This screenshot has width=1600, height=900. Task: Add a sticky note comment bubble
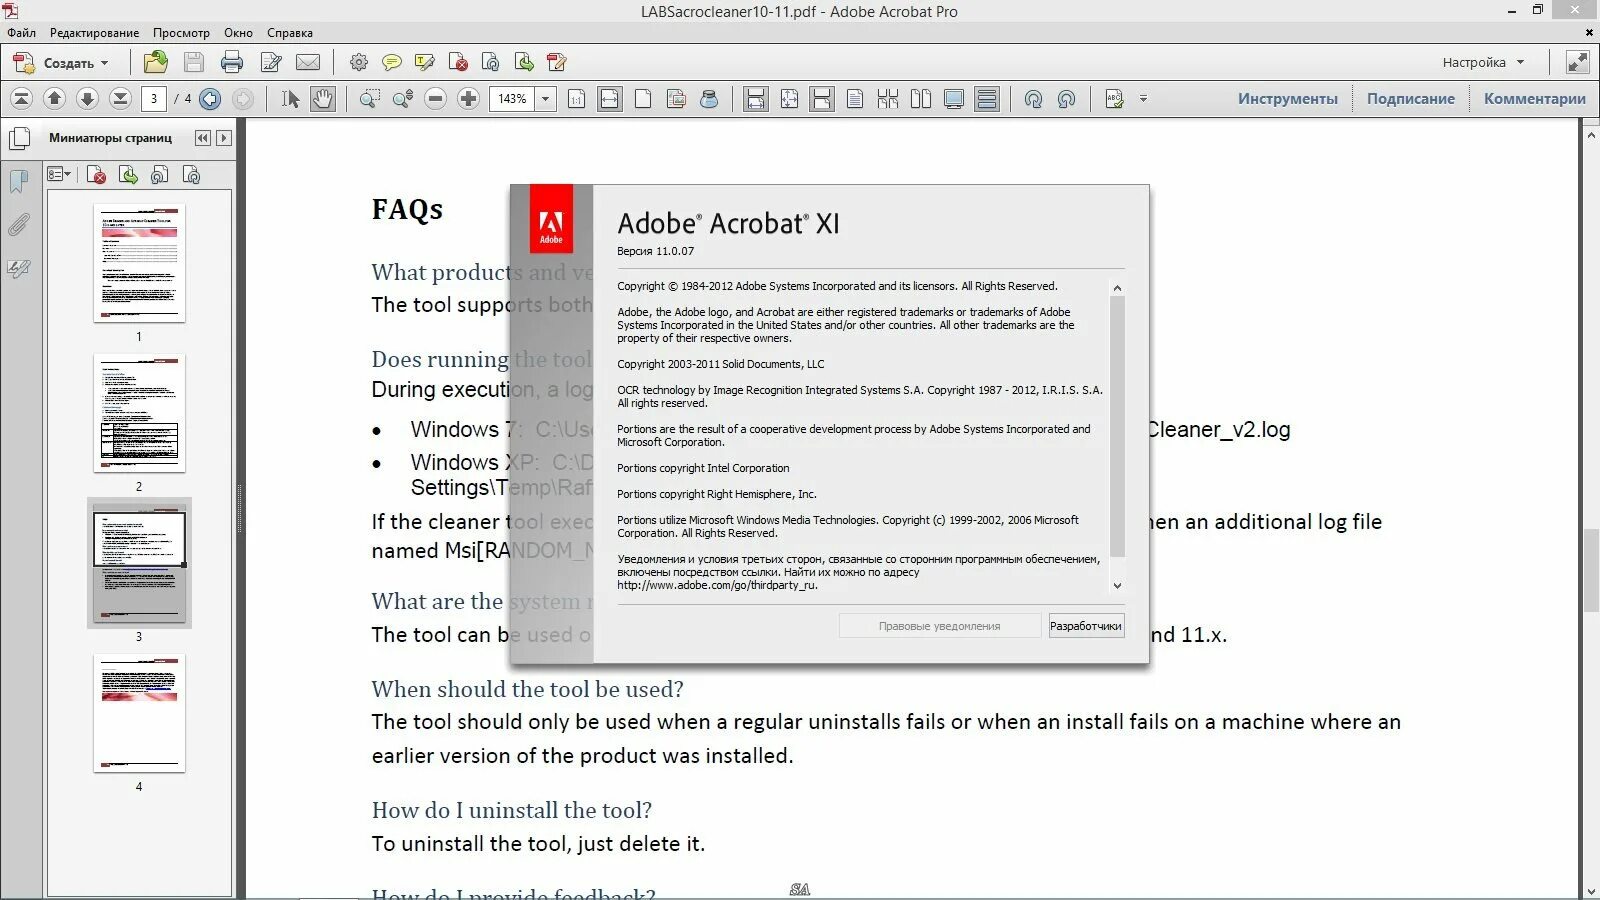click(392, 62)
